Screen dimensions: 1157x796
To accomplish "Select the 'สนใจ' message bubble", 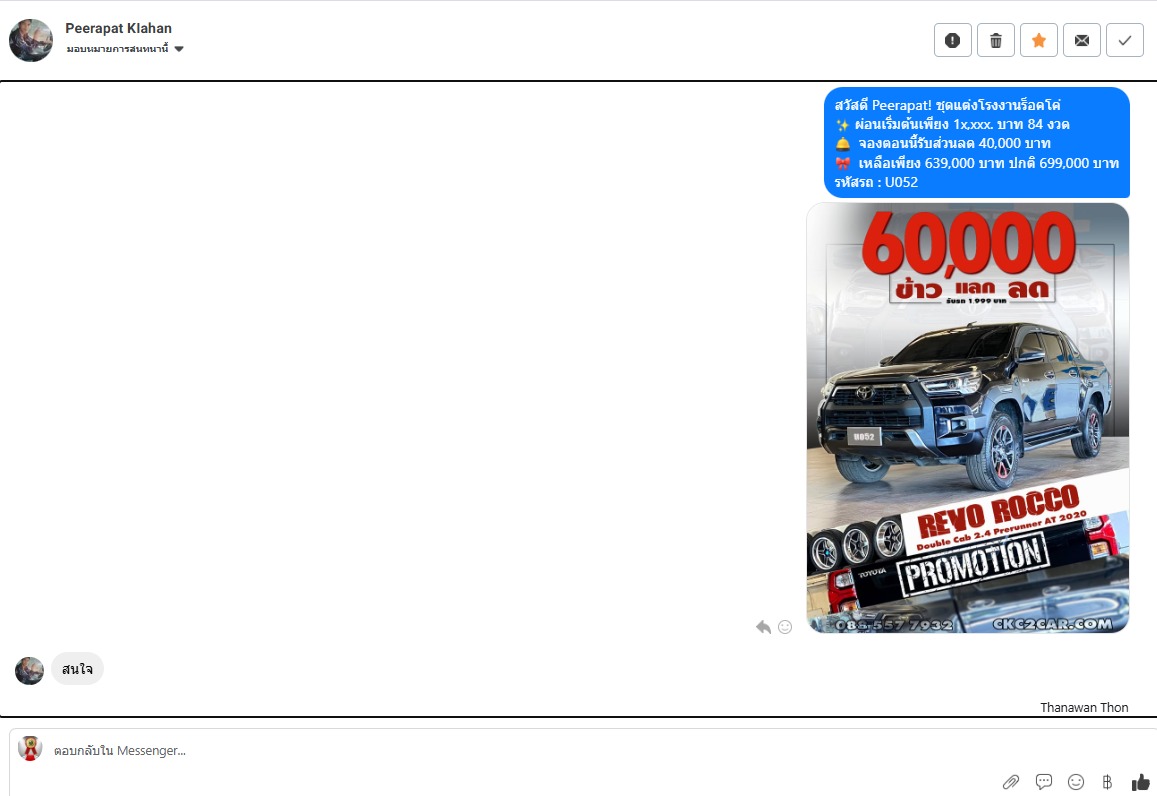I will [77, 669].
